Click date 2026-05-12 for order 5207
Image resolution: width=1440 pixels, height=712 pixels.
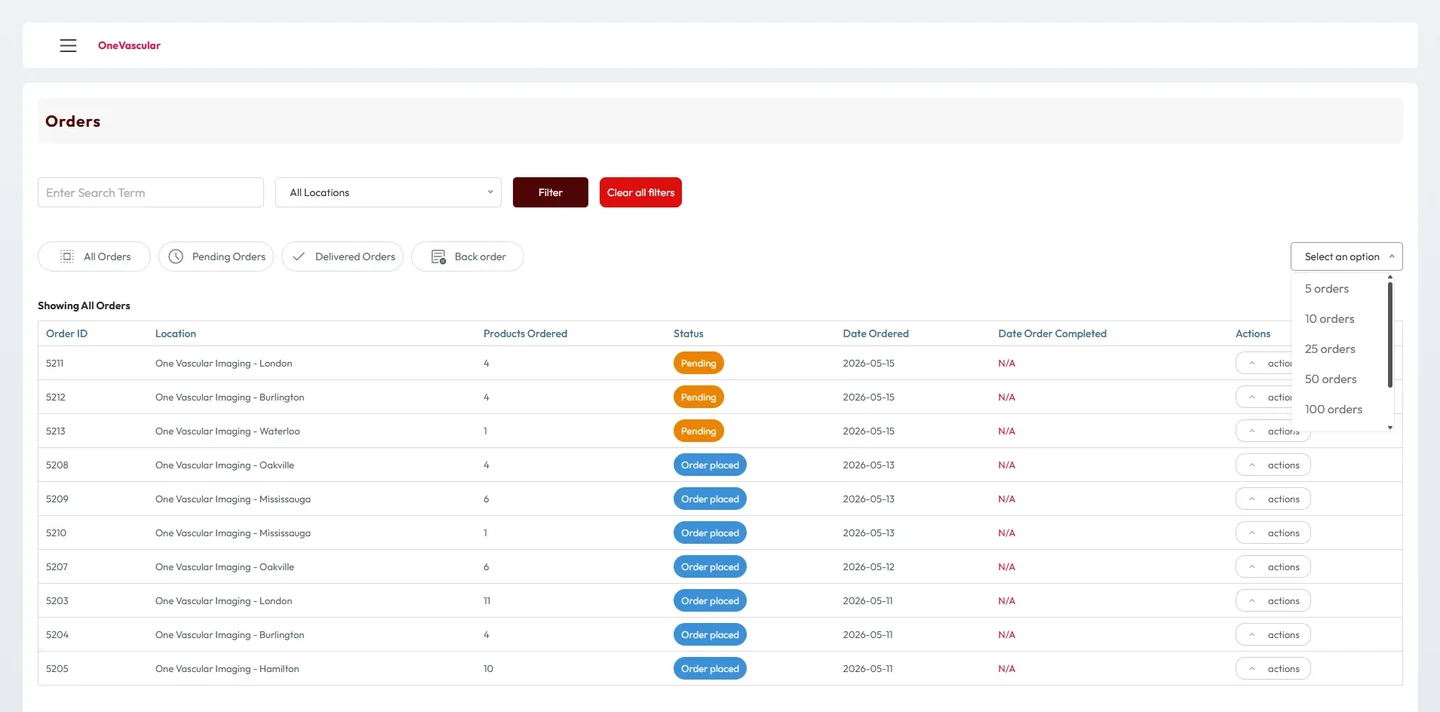[868, 567]
